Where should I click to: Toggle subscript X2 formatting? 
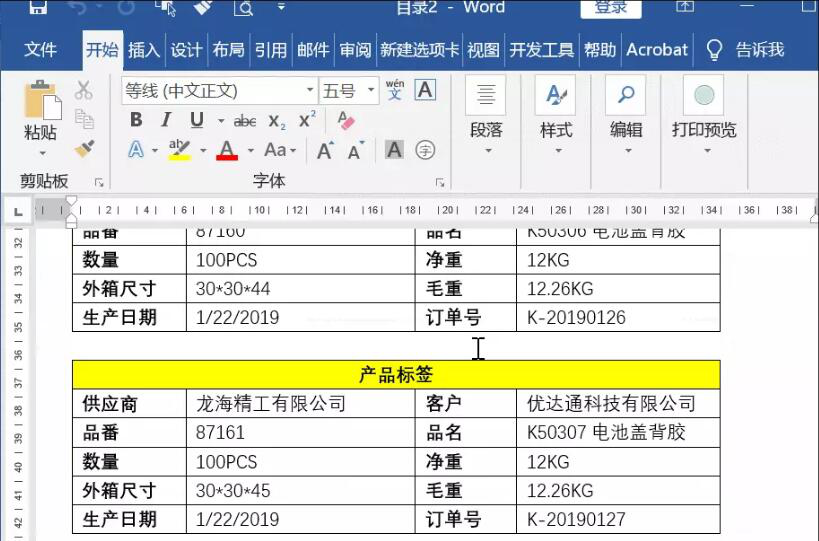point(277,122)
